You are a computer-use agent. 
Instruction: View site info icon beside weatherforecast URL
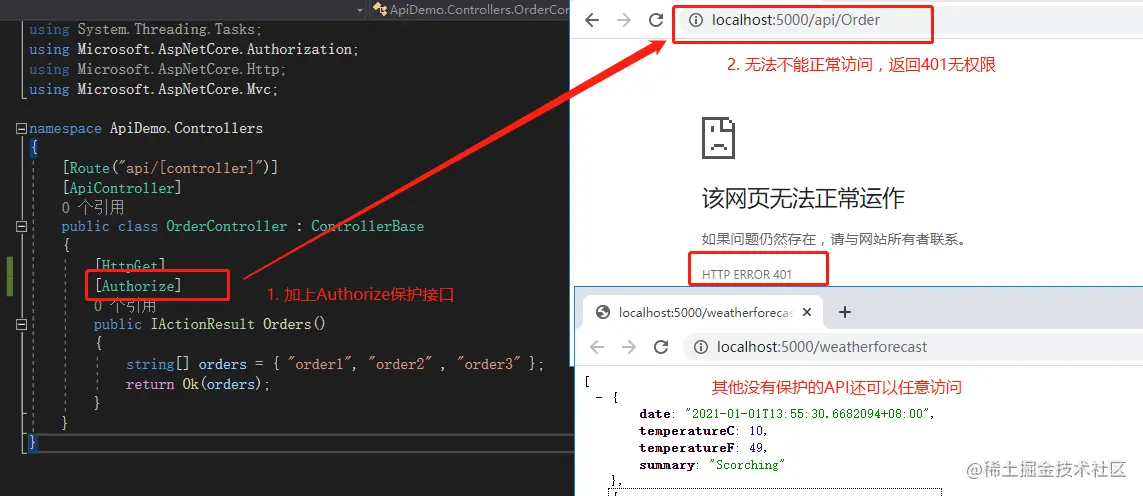pyautogui.click(x=701, y=347)
